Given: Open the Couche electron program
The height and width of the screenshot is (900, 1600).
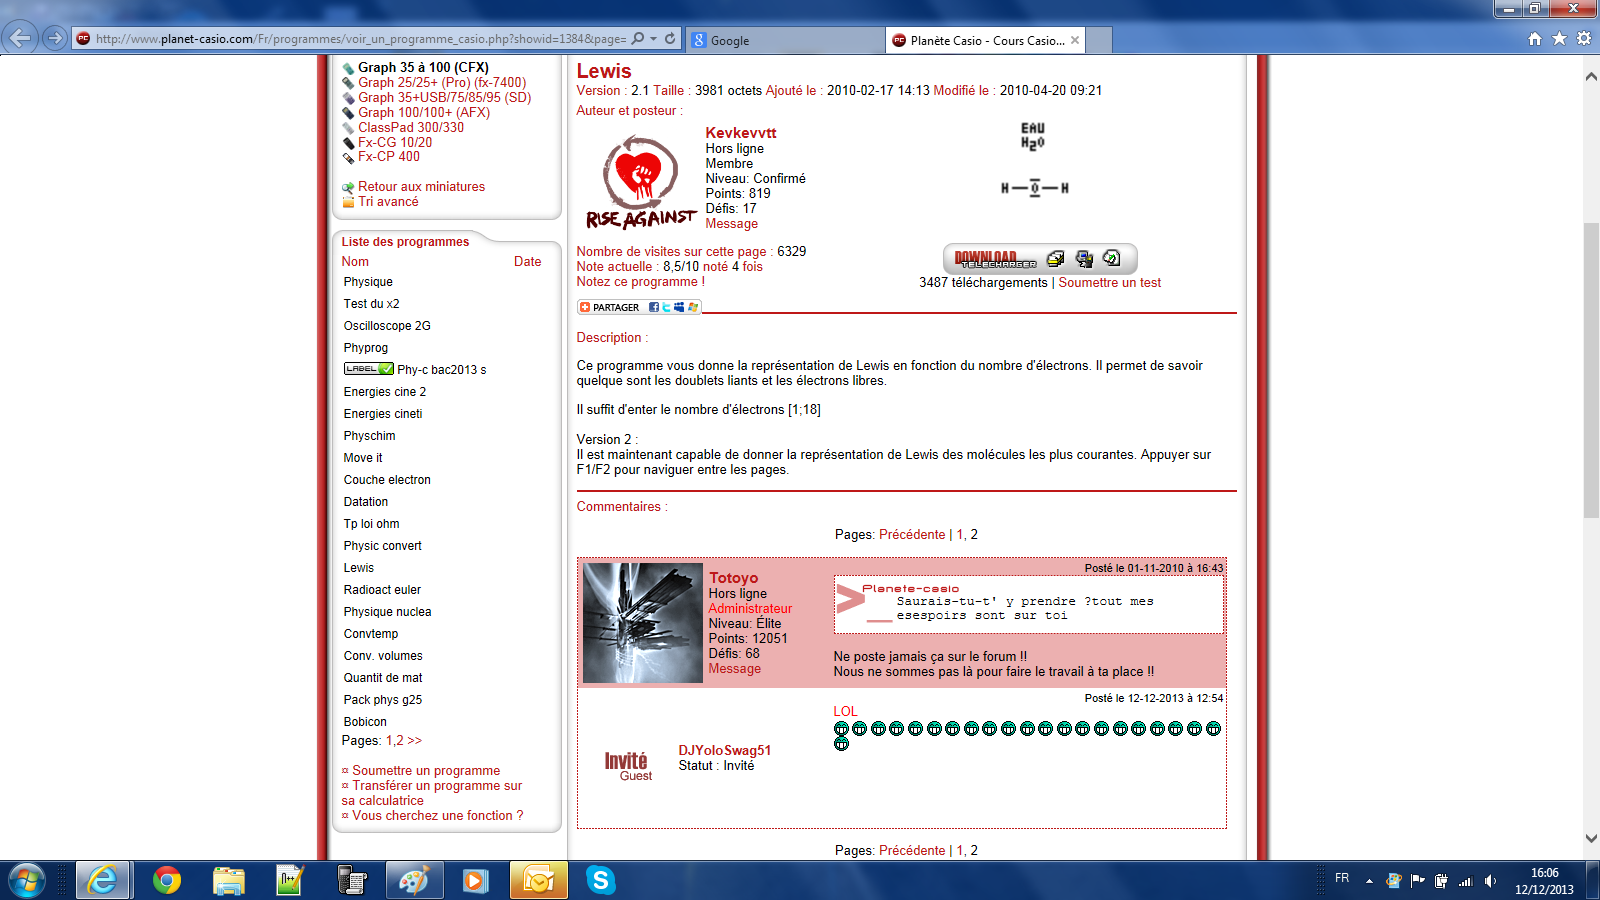Looking at the screenshot, I should (x=387, y=480).
